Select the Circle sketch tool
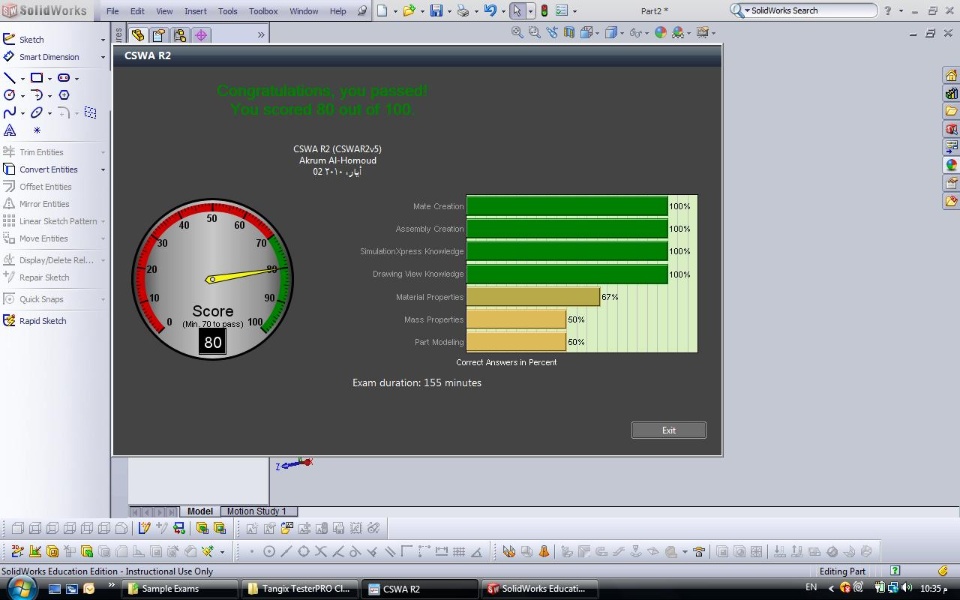 (10, 95)
